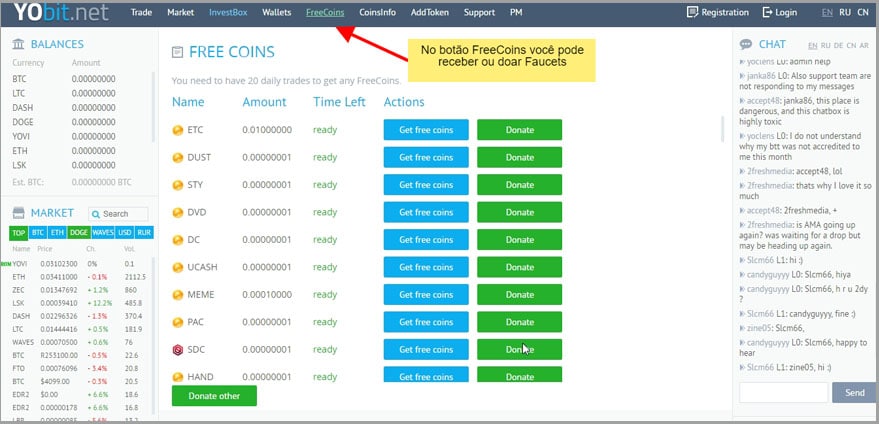Get free coins for DUST
This screenshot has height=424, width=879.
click(x=426, y=158)
